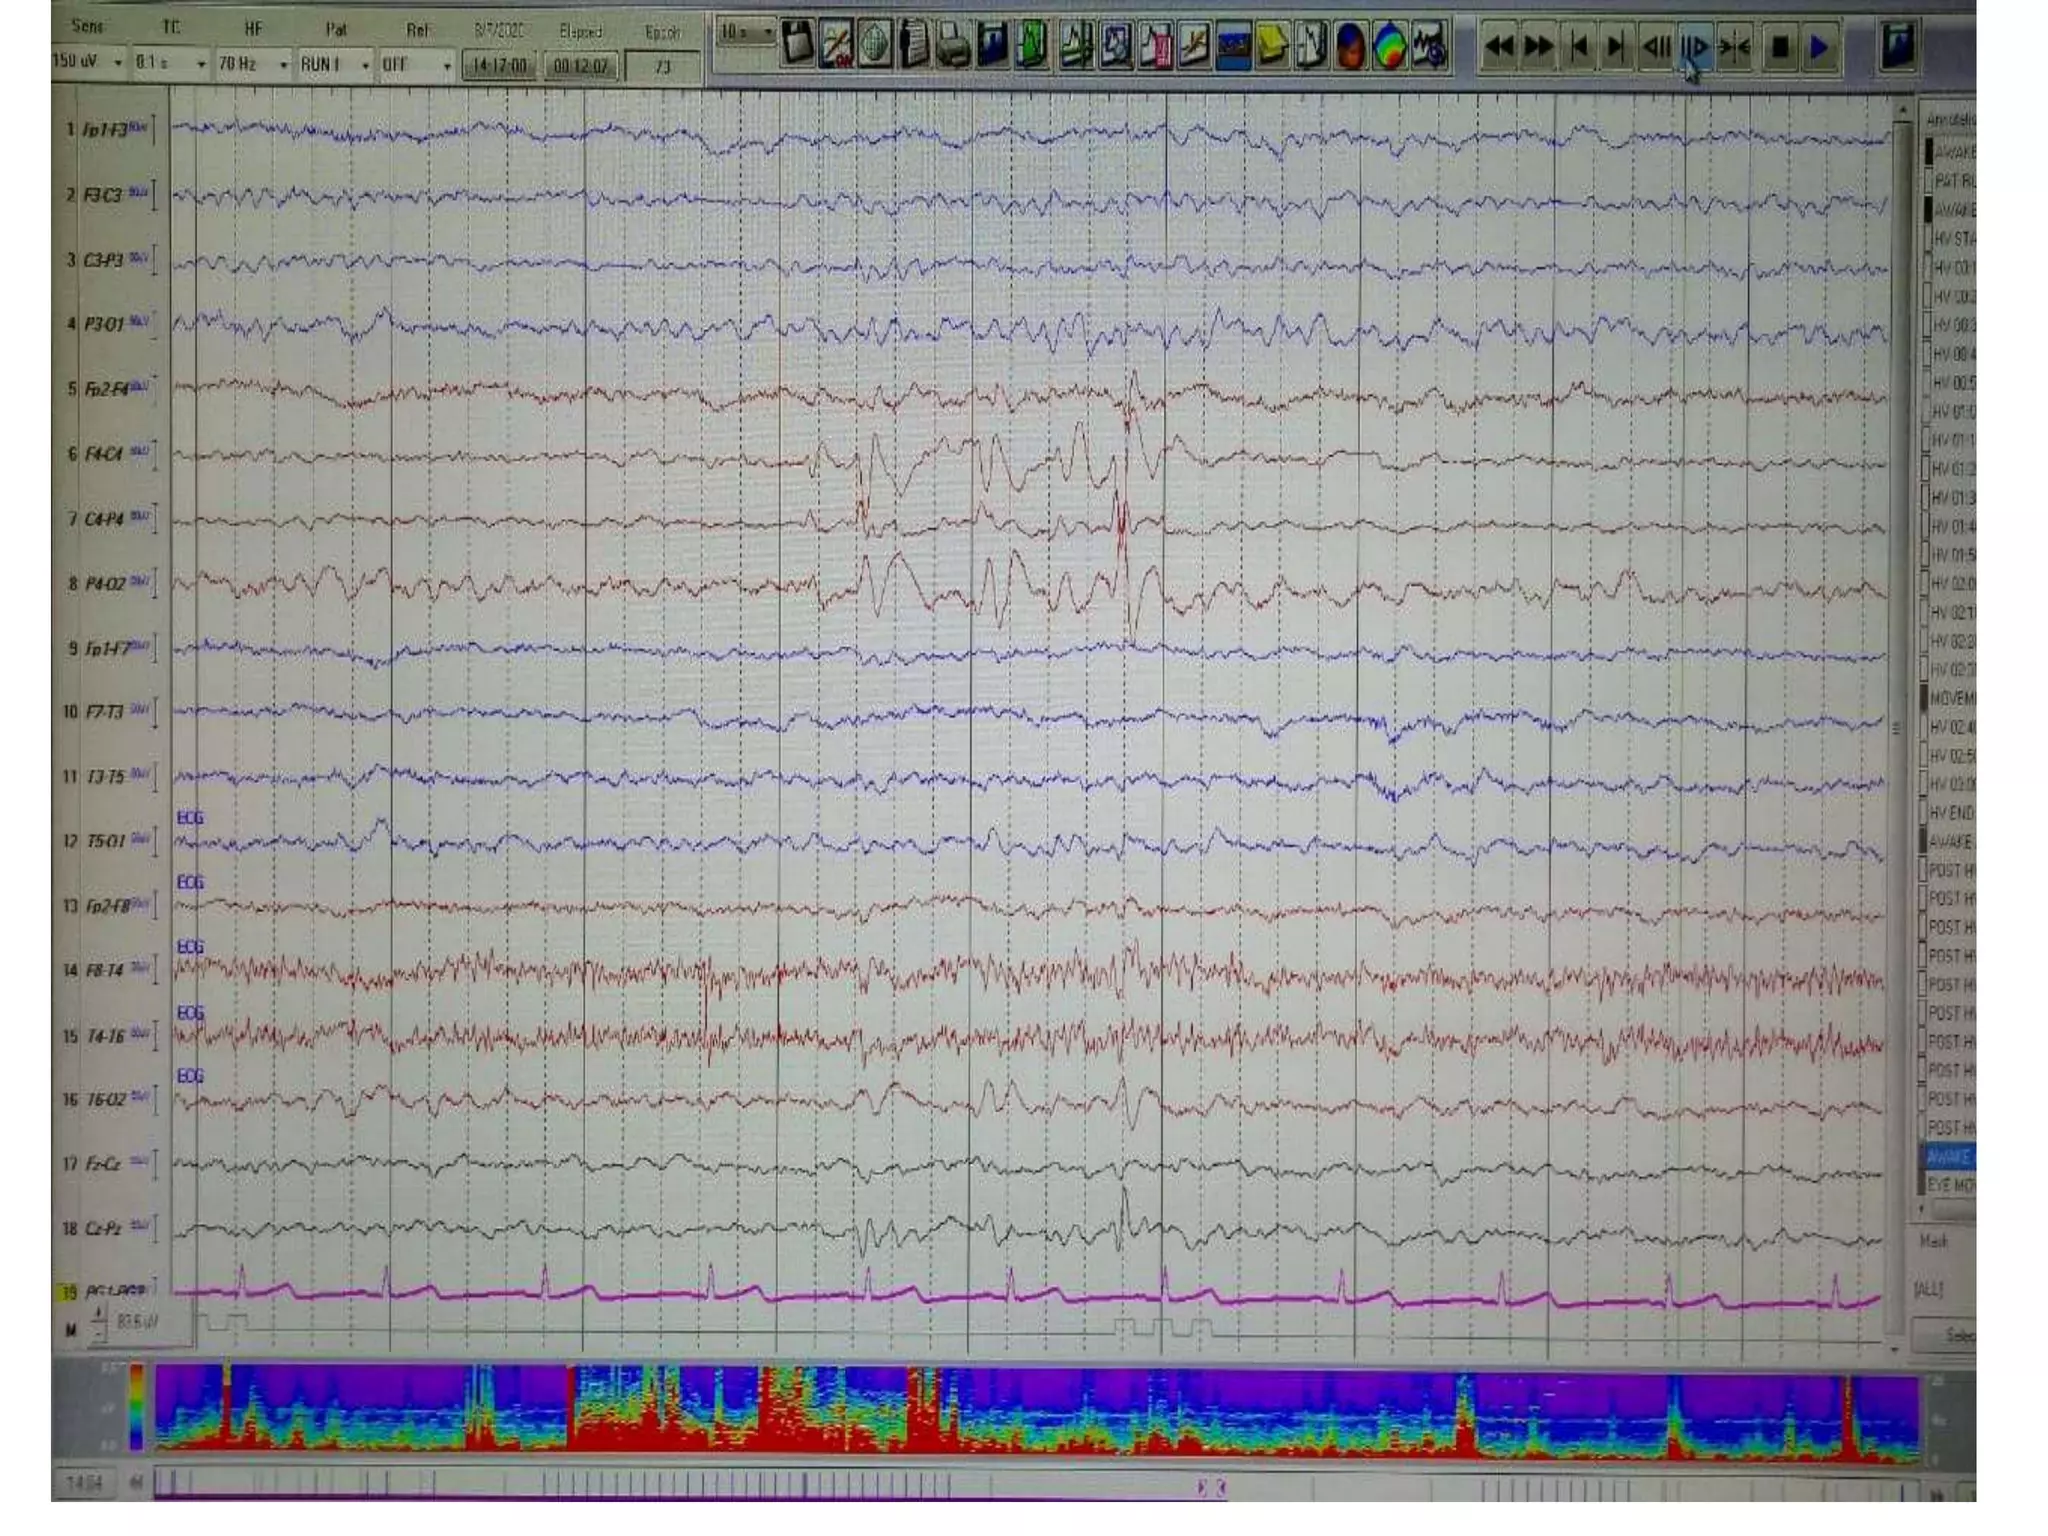Screen dimensions: 2048x1536
Task: Toggle the MOVEMENT annotation checkbox
Action: click(x=1924, y=697)
